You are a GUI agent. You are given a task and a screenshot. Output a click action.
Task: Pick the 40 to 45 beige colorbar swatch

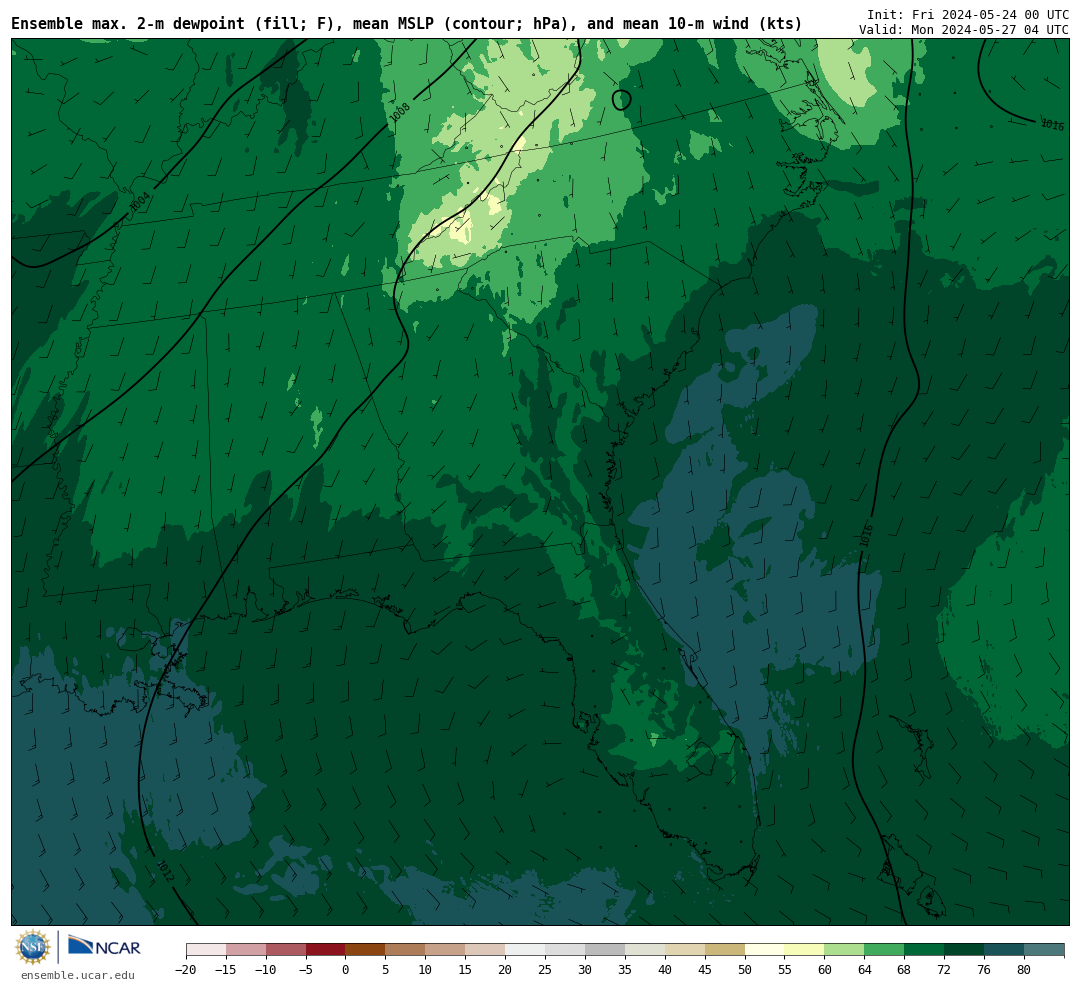(x=685, y=950)
